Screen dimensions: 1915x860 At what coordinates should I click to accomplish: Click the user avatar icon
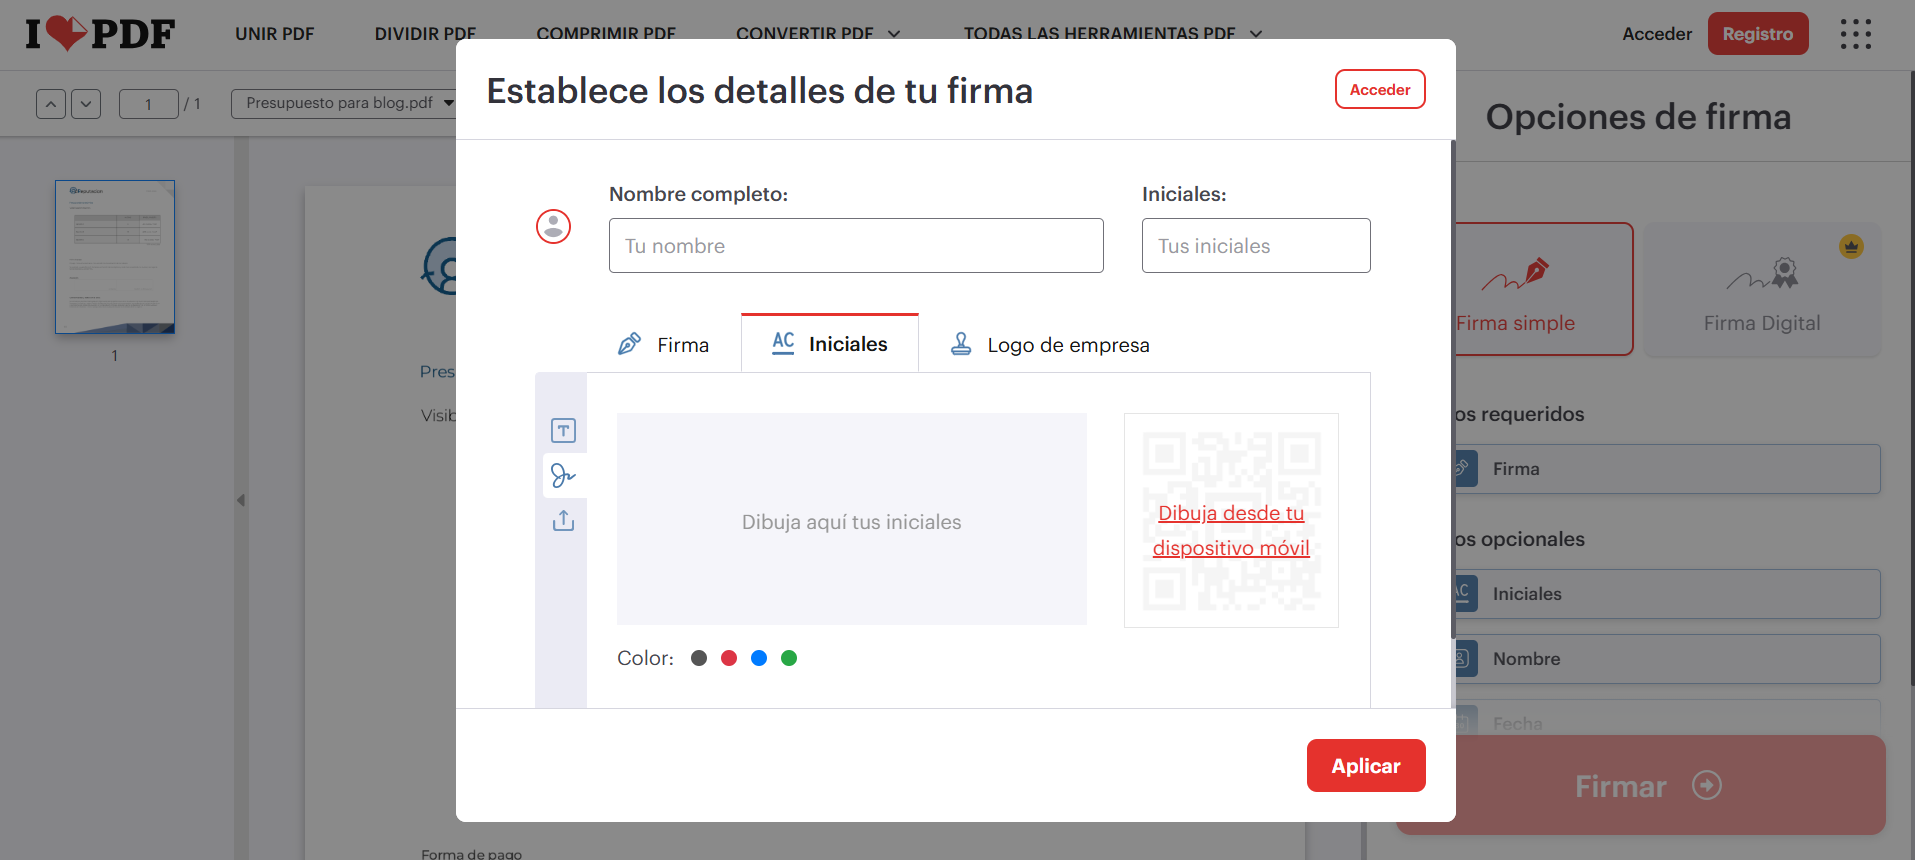tap(553, 227)
